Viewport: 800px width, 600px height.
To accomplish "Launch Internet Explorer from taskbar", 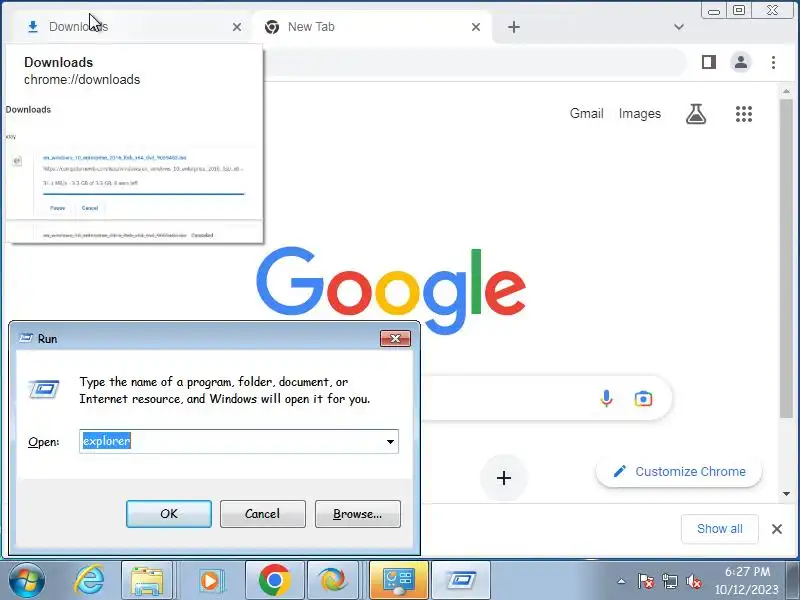I will [x=90, y=581].
